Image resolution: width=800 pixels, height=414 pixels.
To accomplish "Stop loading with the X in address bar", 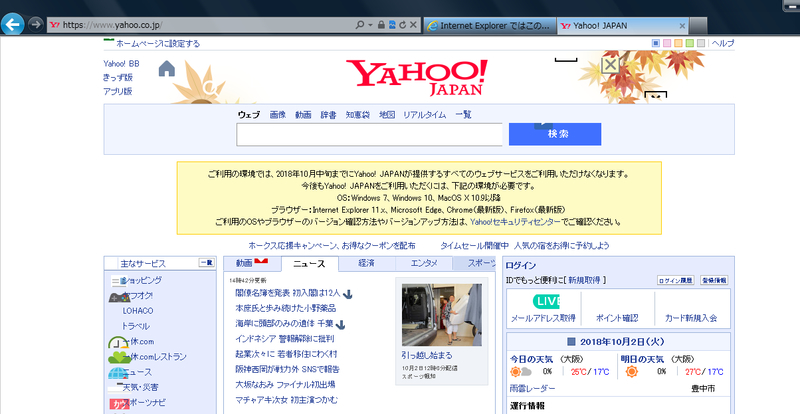I will [x=413, y=25].
